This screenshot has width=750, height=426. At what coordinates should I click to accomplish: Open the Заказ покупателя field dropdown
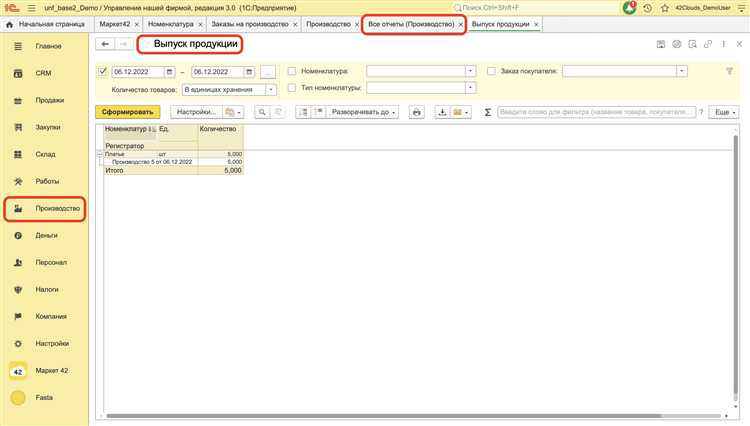pyautogui.click(x=682, y=71)
